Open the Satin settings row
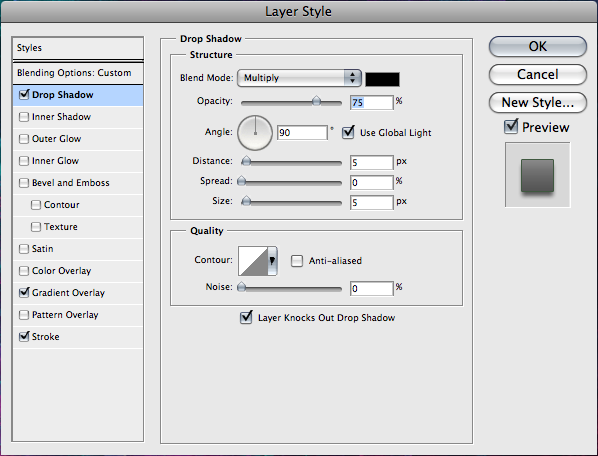 click(x=78, y=249)
